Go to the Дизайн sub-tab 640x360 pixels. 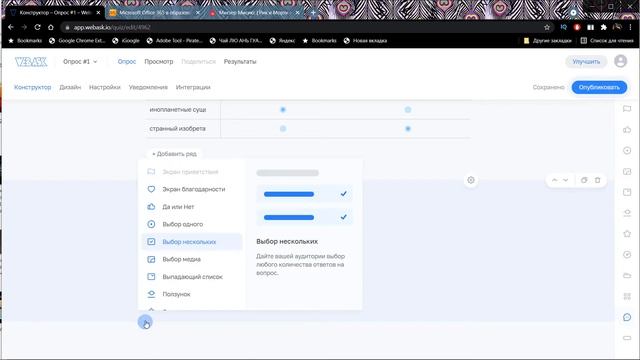[70, 87]
